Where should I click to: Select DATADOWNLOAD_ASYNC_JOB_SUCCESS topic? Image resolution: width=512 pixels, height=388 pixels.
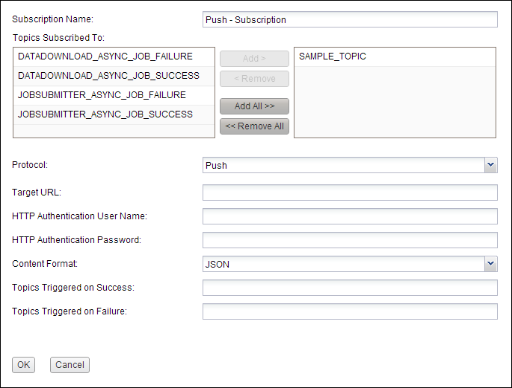coord(114,76)
